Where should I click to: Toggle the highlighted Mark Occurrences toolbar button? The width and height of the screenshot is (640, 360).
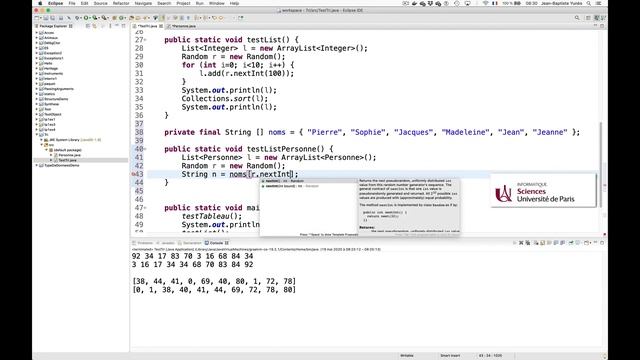tap(162, 18)
